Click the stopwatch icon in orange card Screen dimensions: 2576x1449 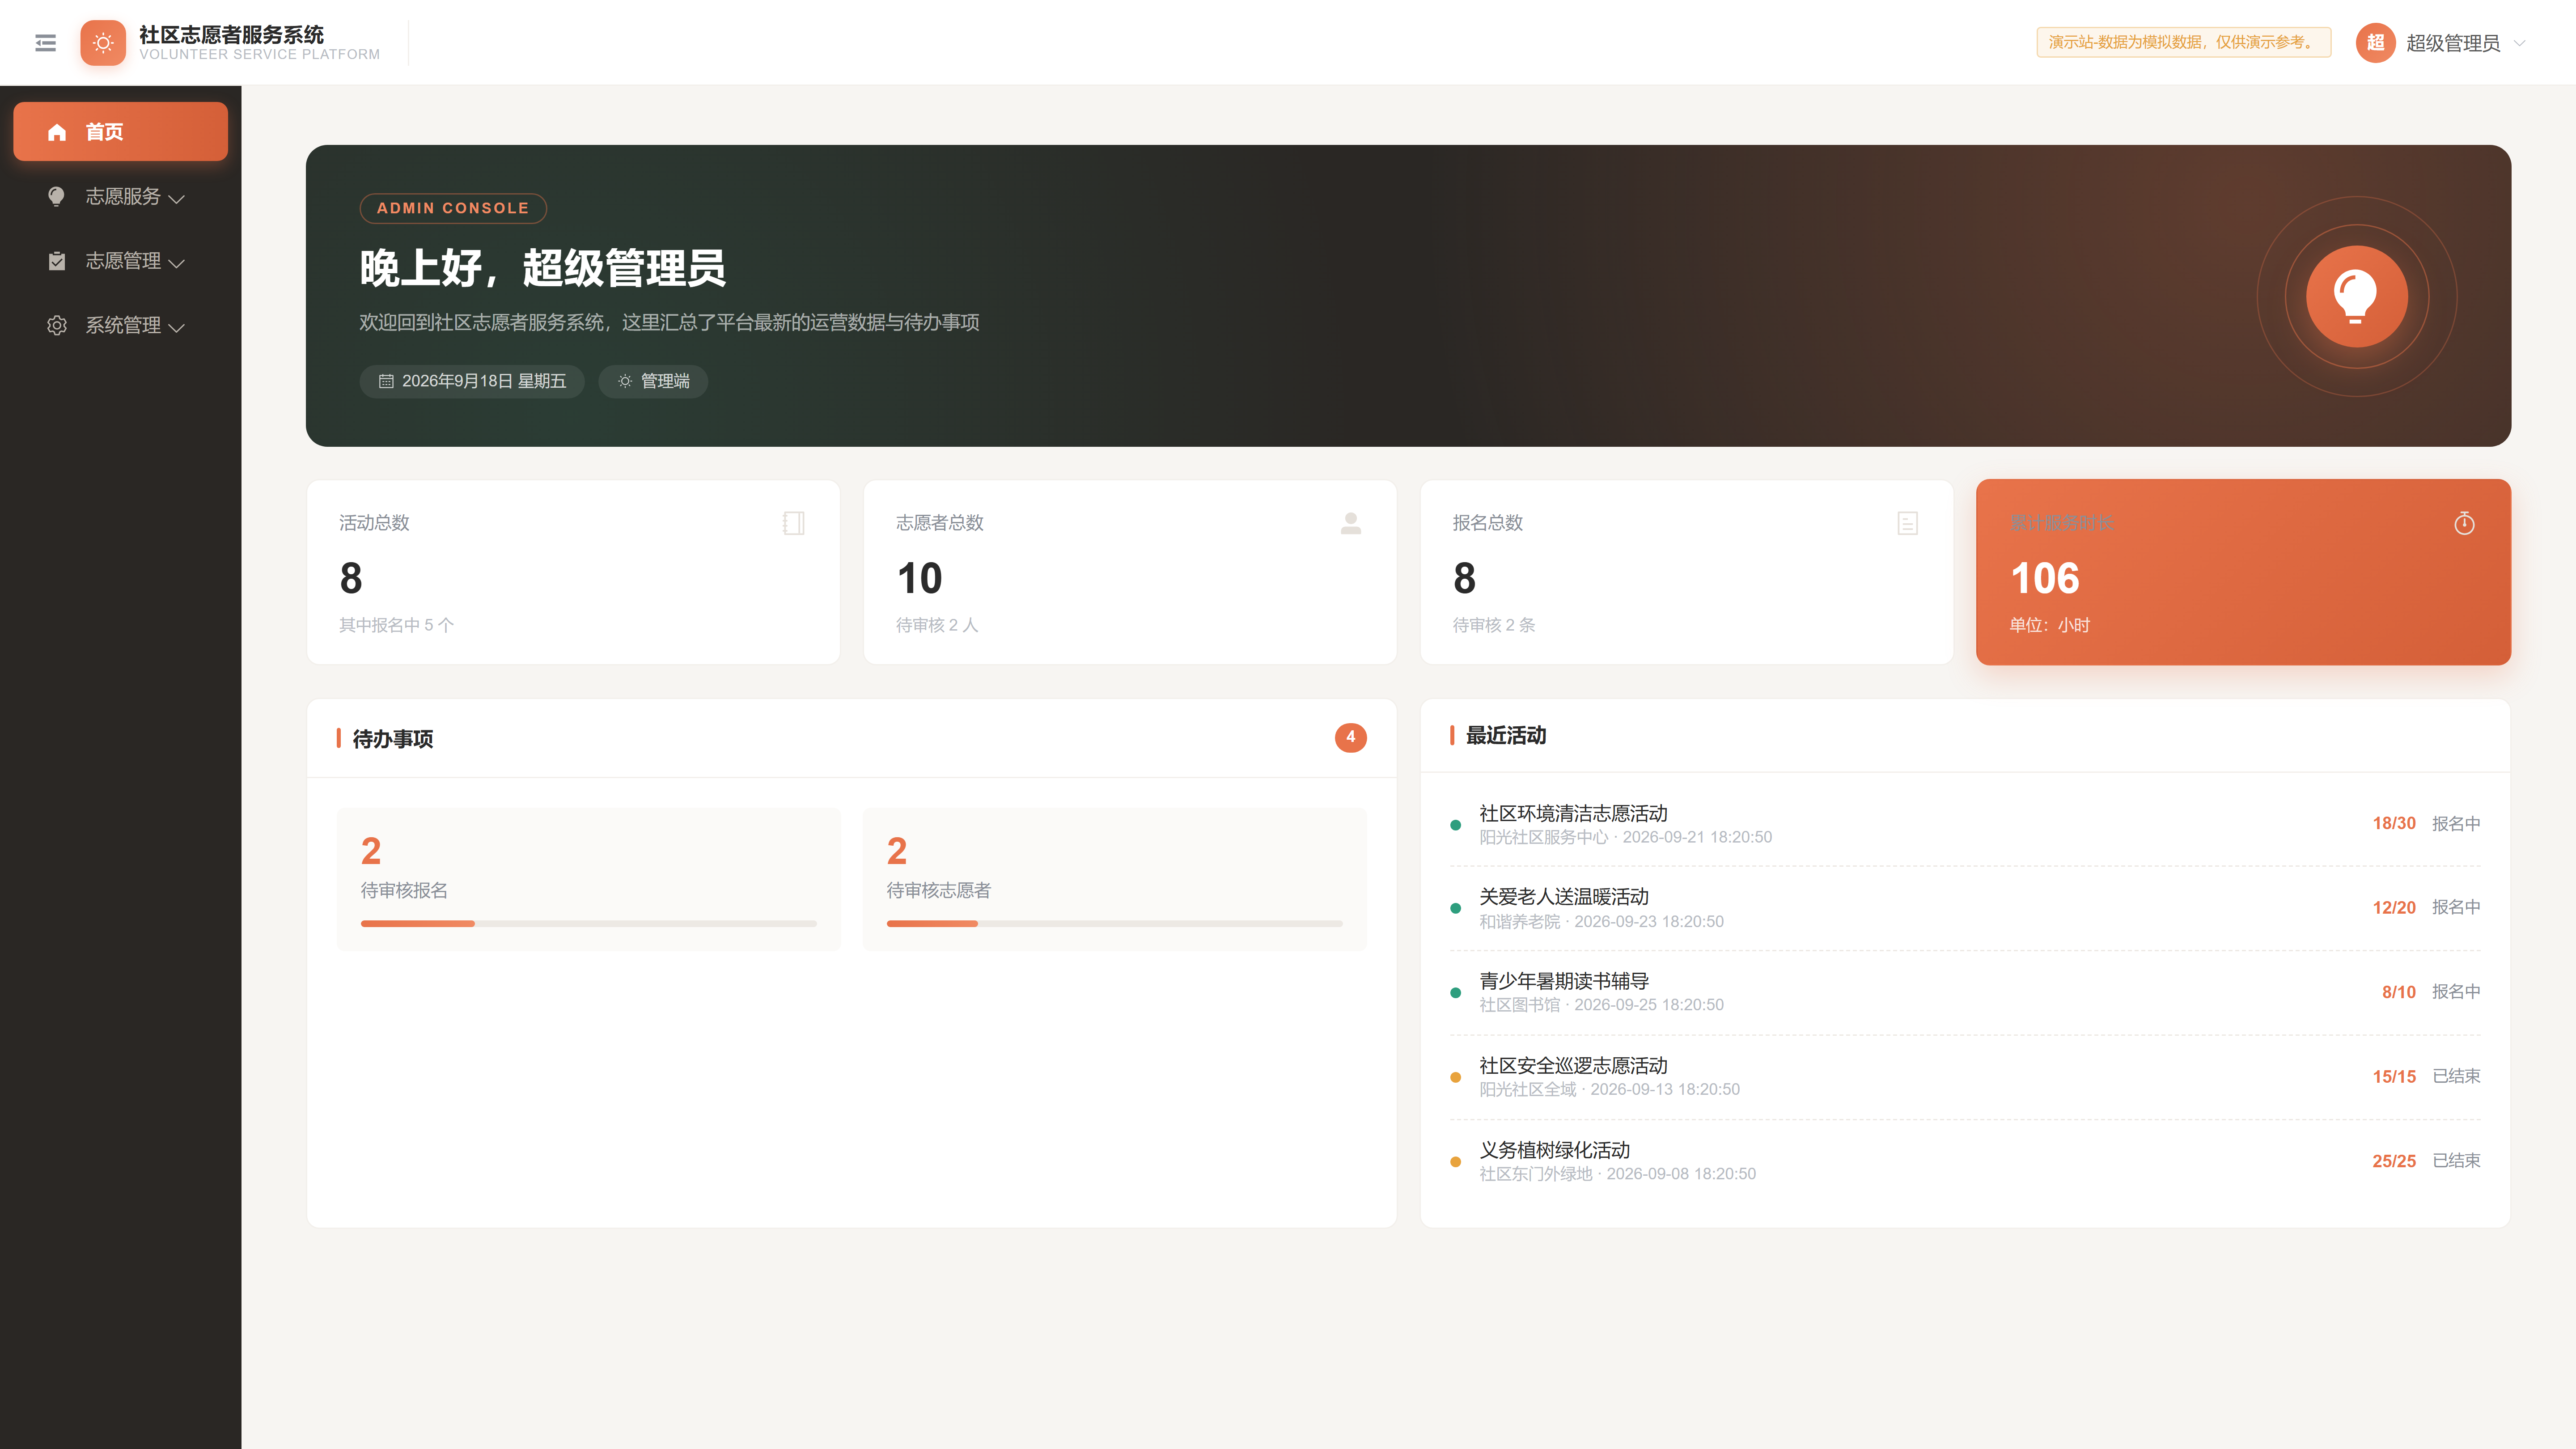(2464, 523)
